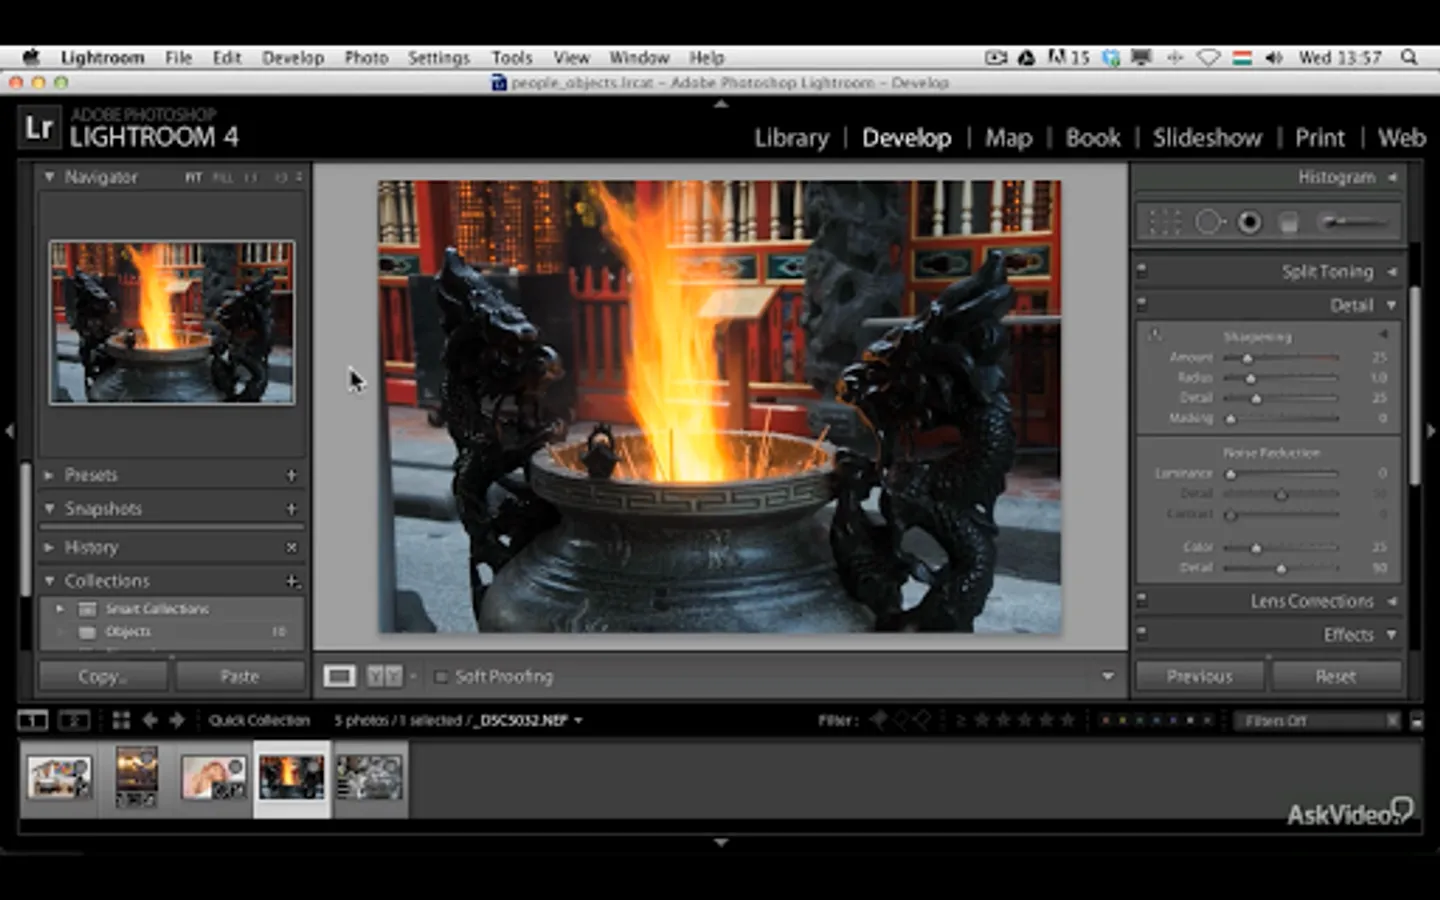This screenshot has height=900, width=1440.
Task: Choose the Red Eye Correction tool
Action: 1249,222
